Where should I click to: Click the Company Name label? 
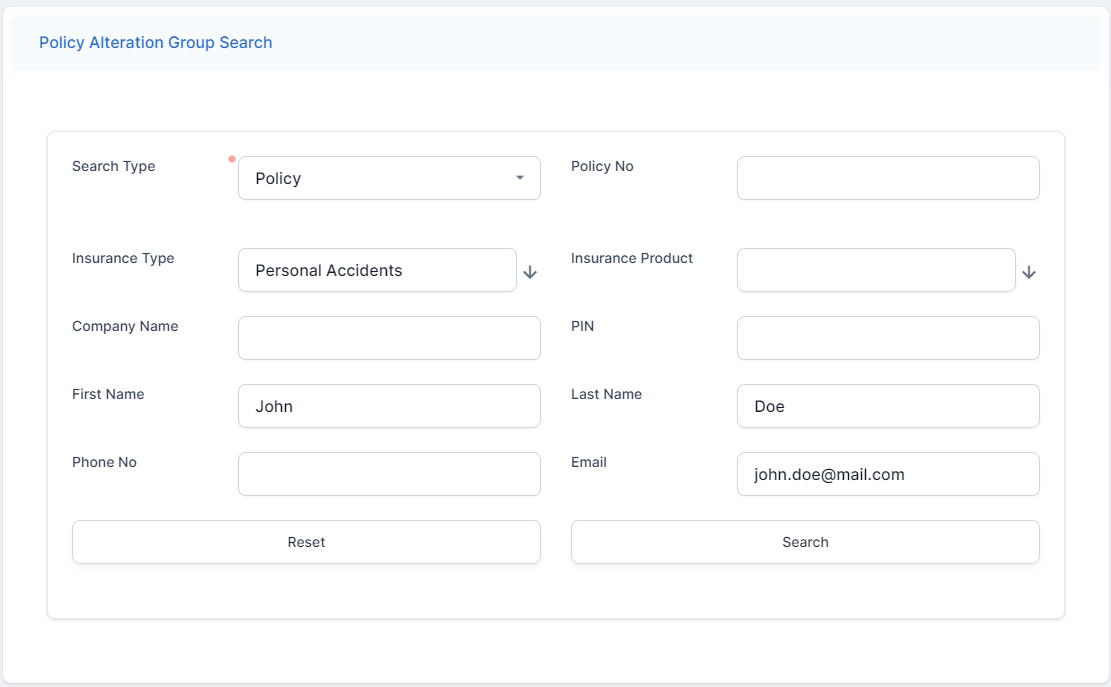click(x=125, y=326)
